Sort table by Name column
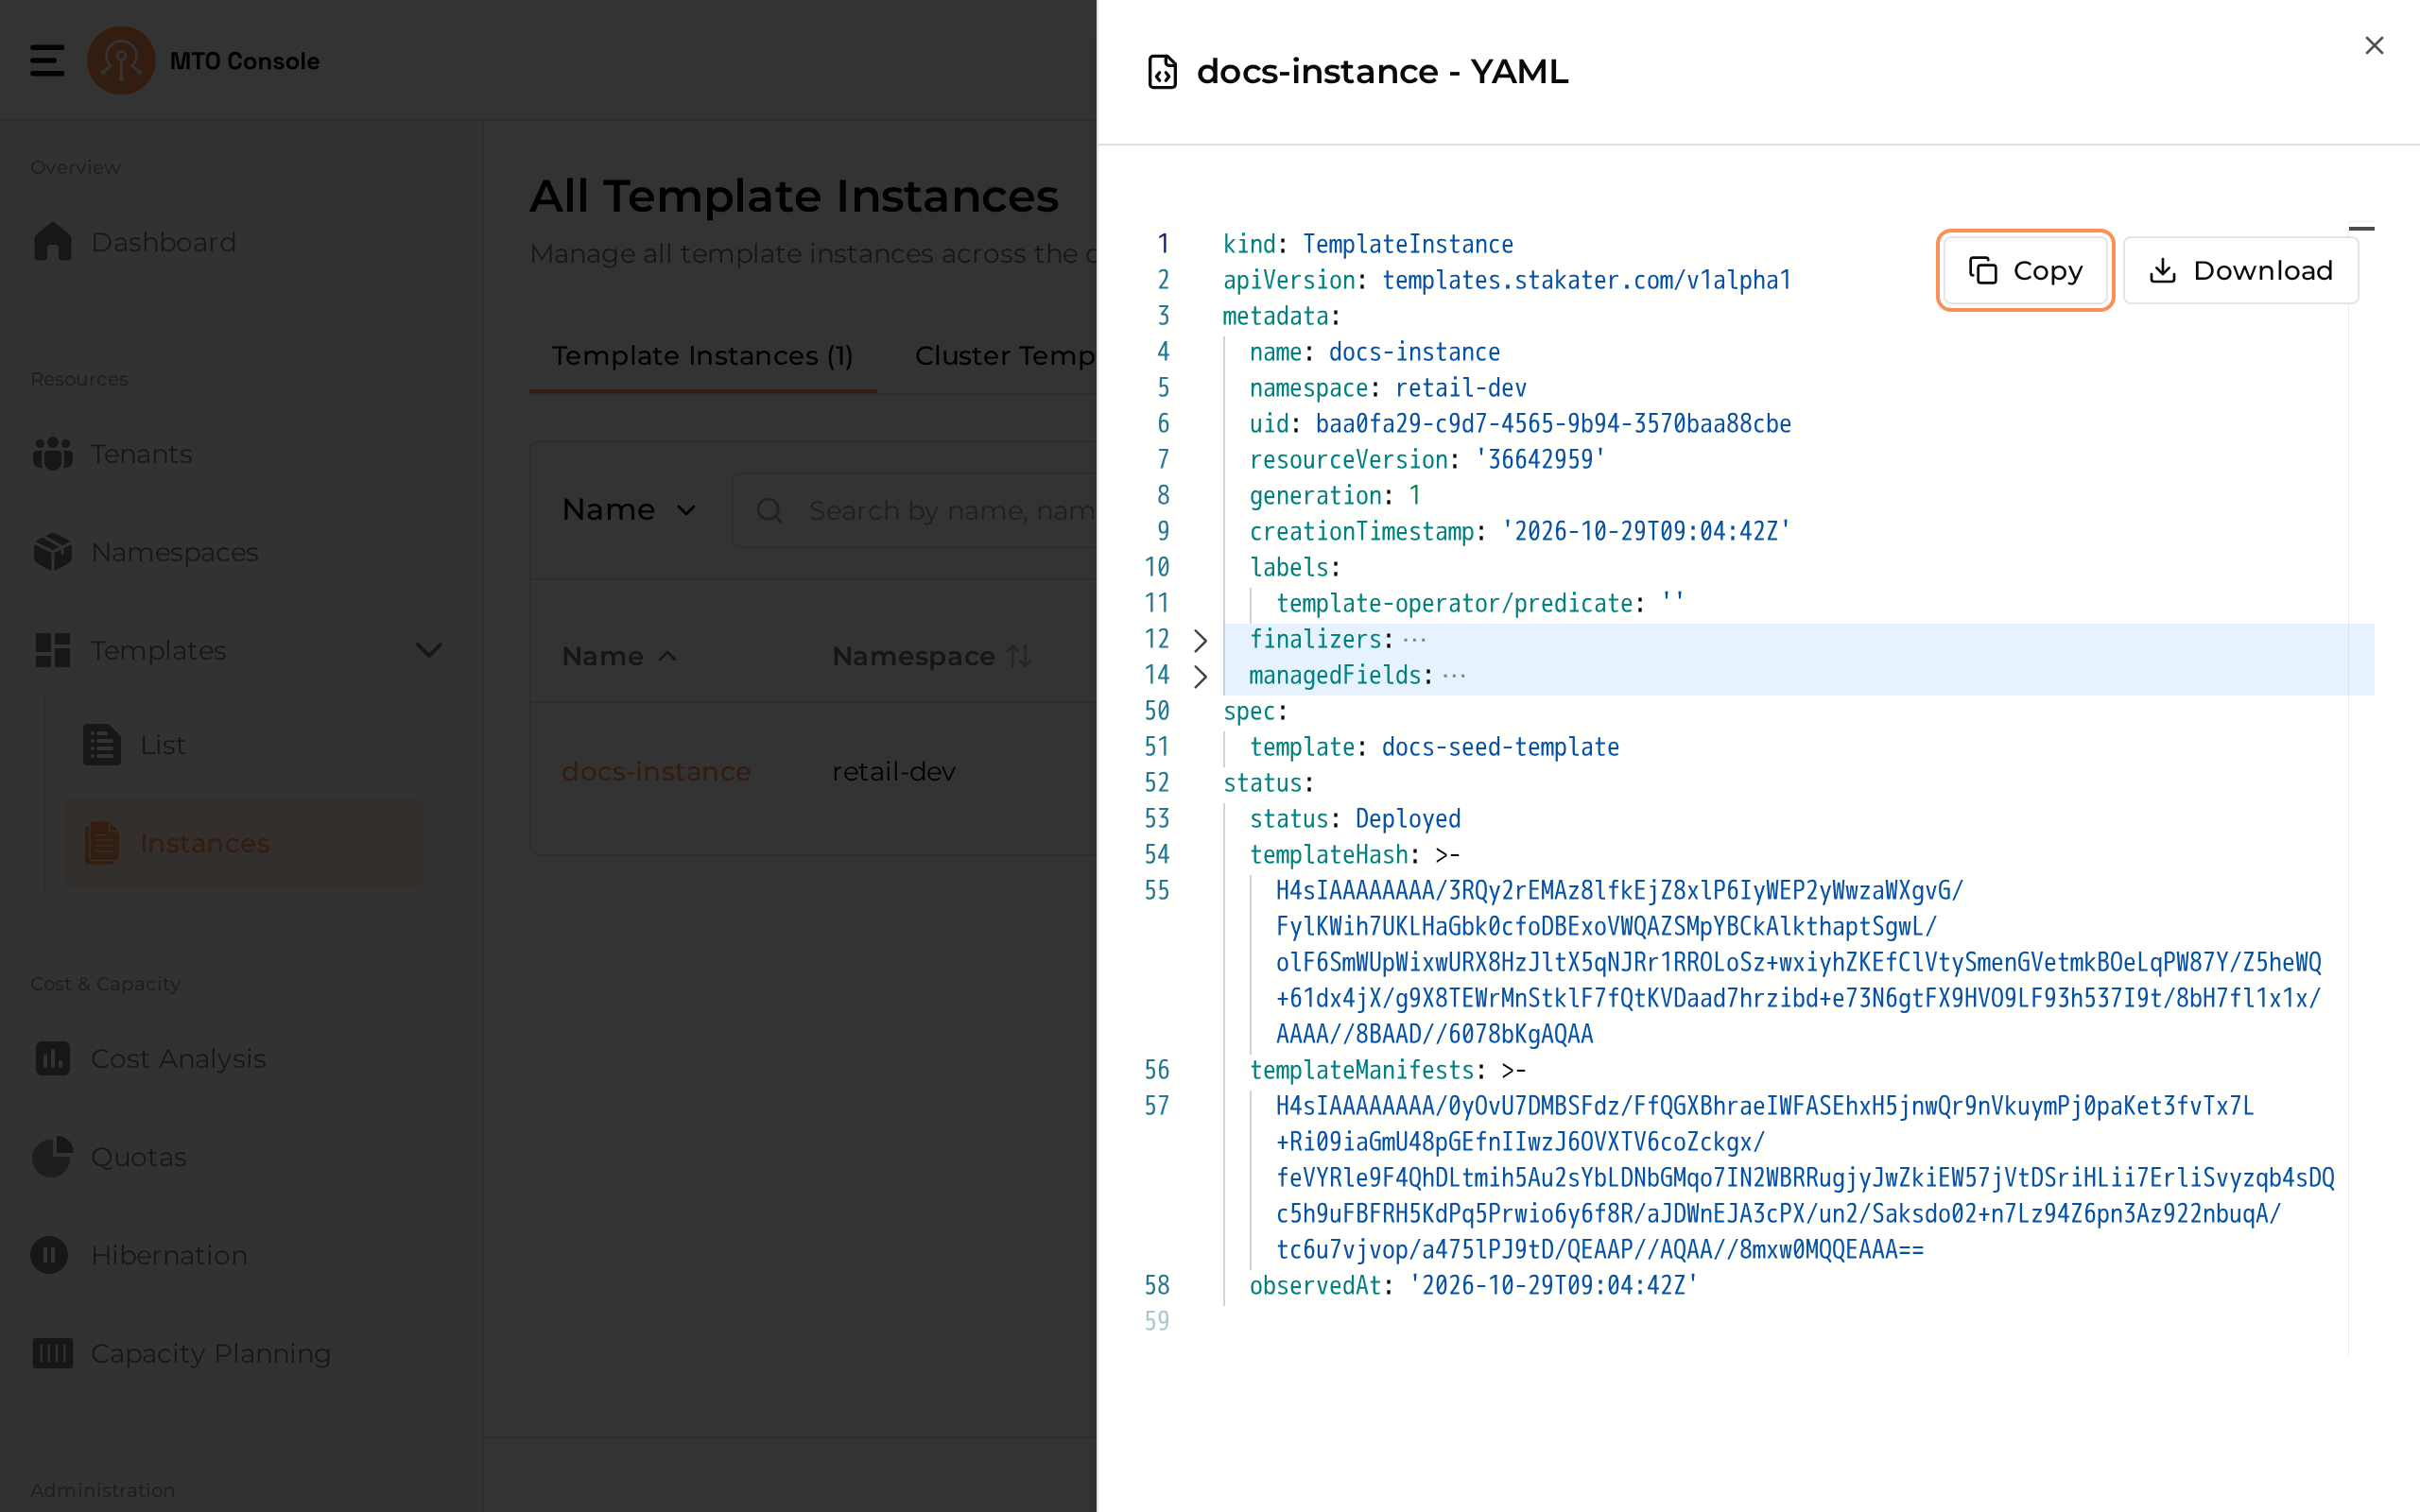Image resolution: width=2420 pixels, height=1512 pixels. point(620,656)
